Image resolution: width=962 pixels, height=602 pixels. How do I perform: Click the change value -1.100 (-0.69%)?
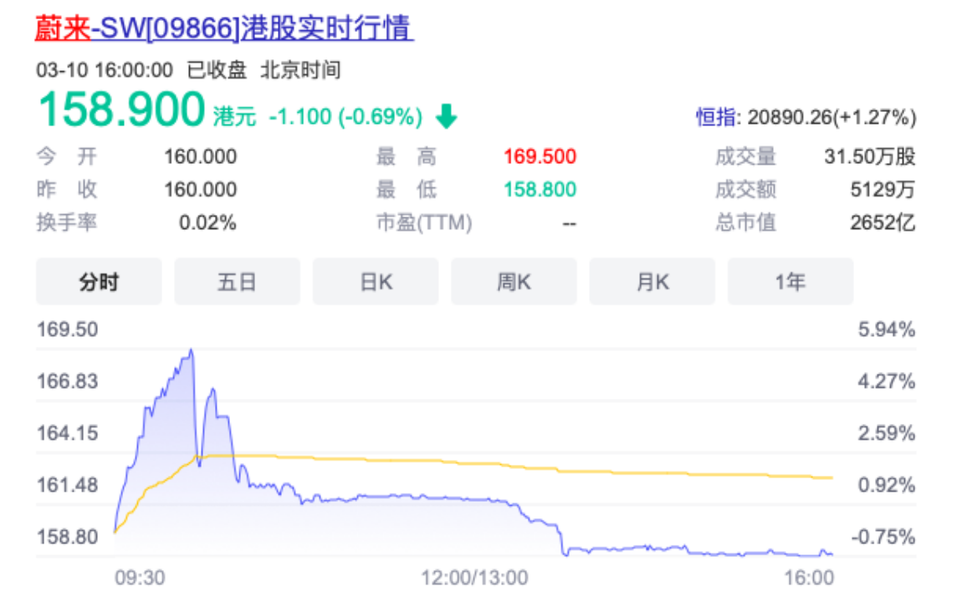[346, 116]
